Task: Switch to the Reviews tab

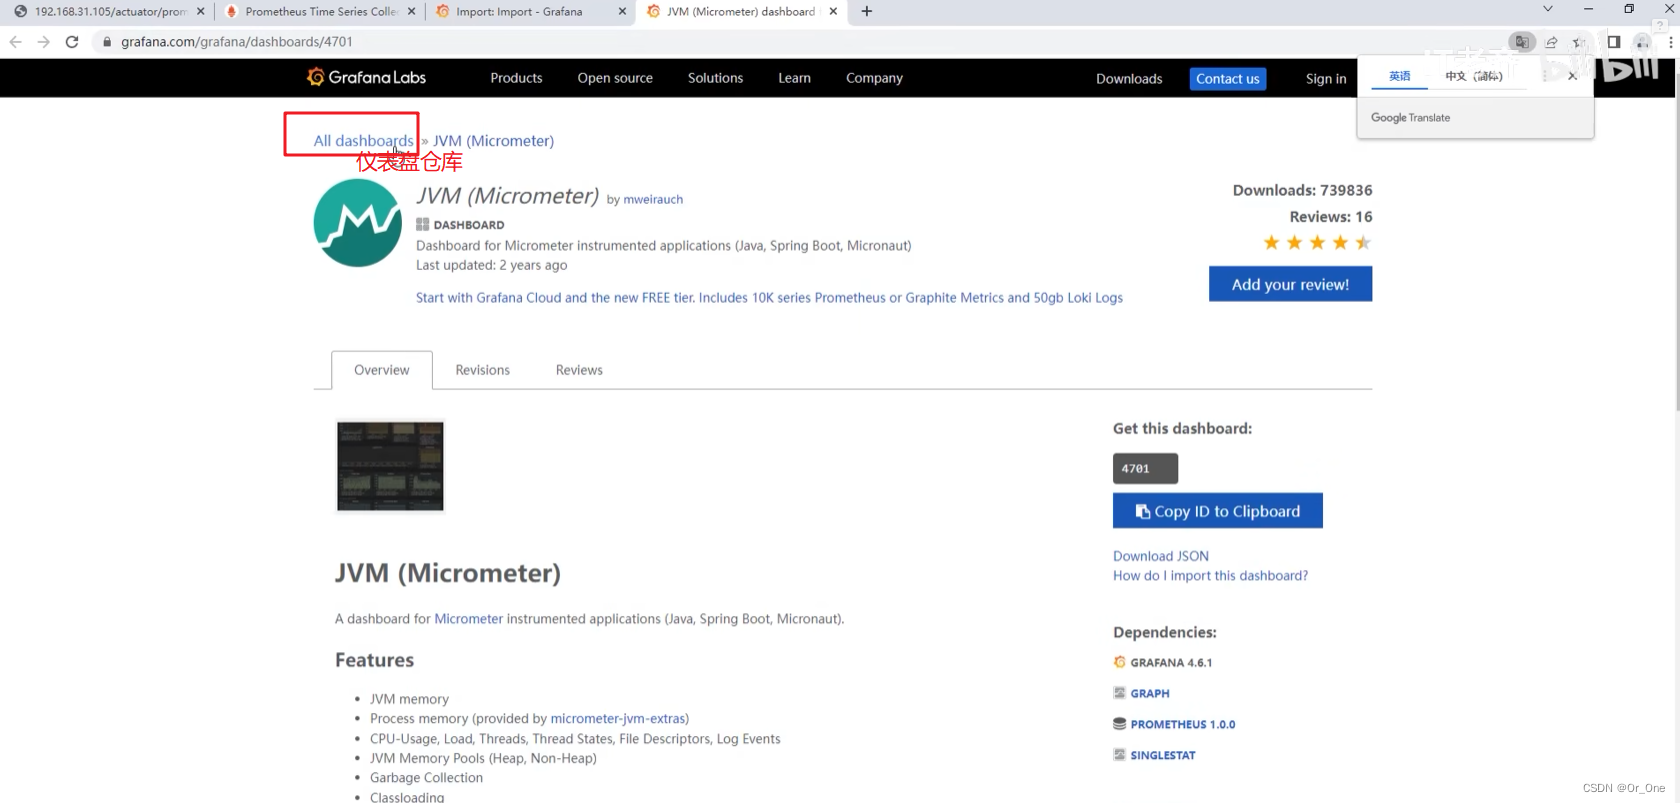Action: click(x=579, y=370)
